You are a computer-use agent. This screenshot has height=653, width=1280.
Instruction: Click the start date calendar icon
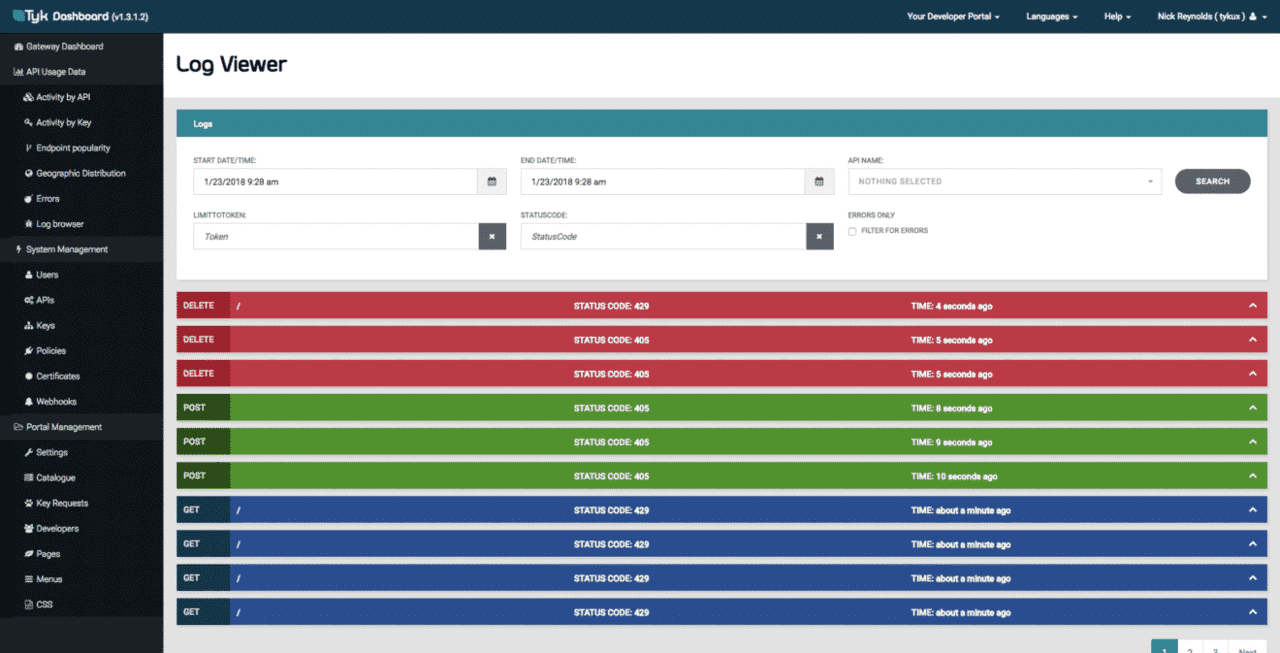[492, 182]
